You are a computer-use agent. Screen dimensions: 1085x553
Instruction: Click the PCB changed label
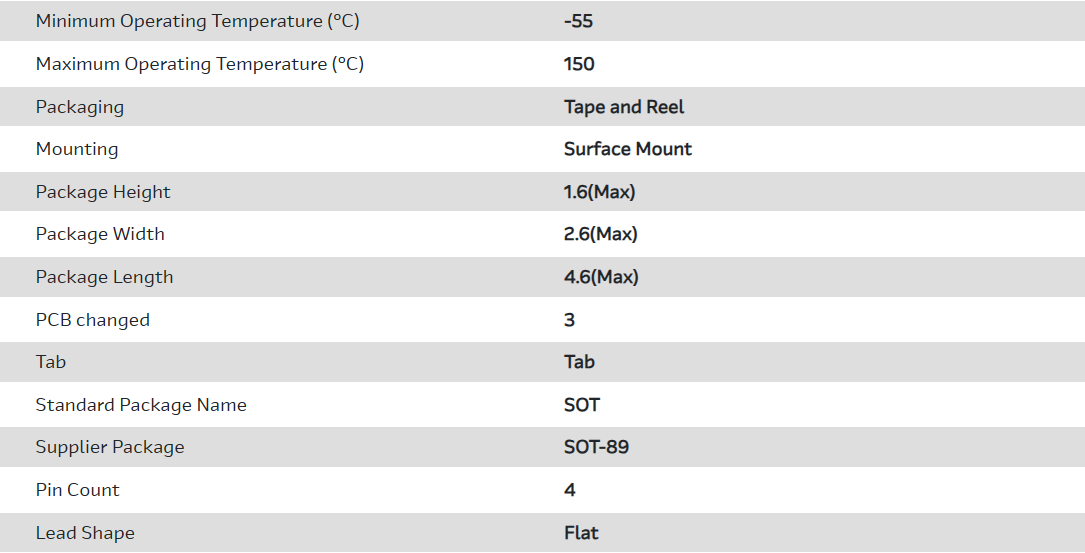(x=93, y=320)
